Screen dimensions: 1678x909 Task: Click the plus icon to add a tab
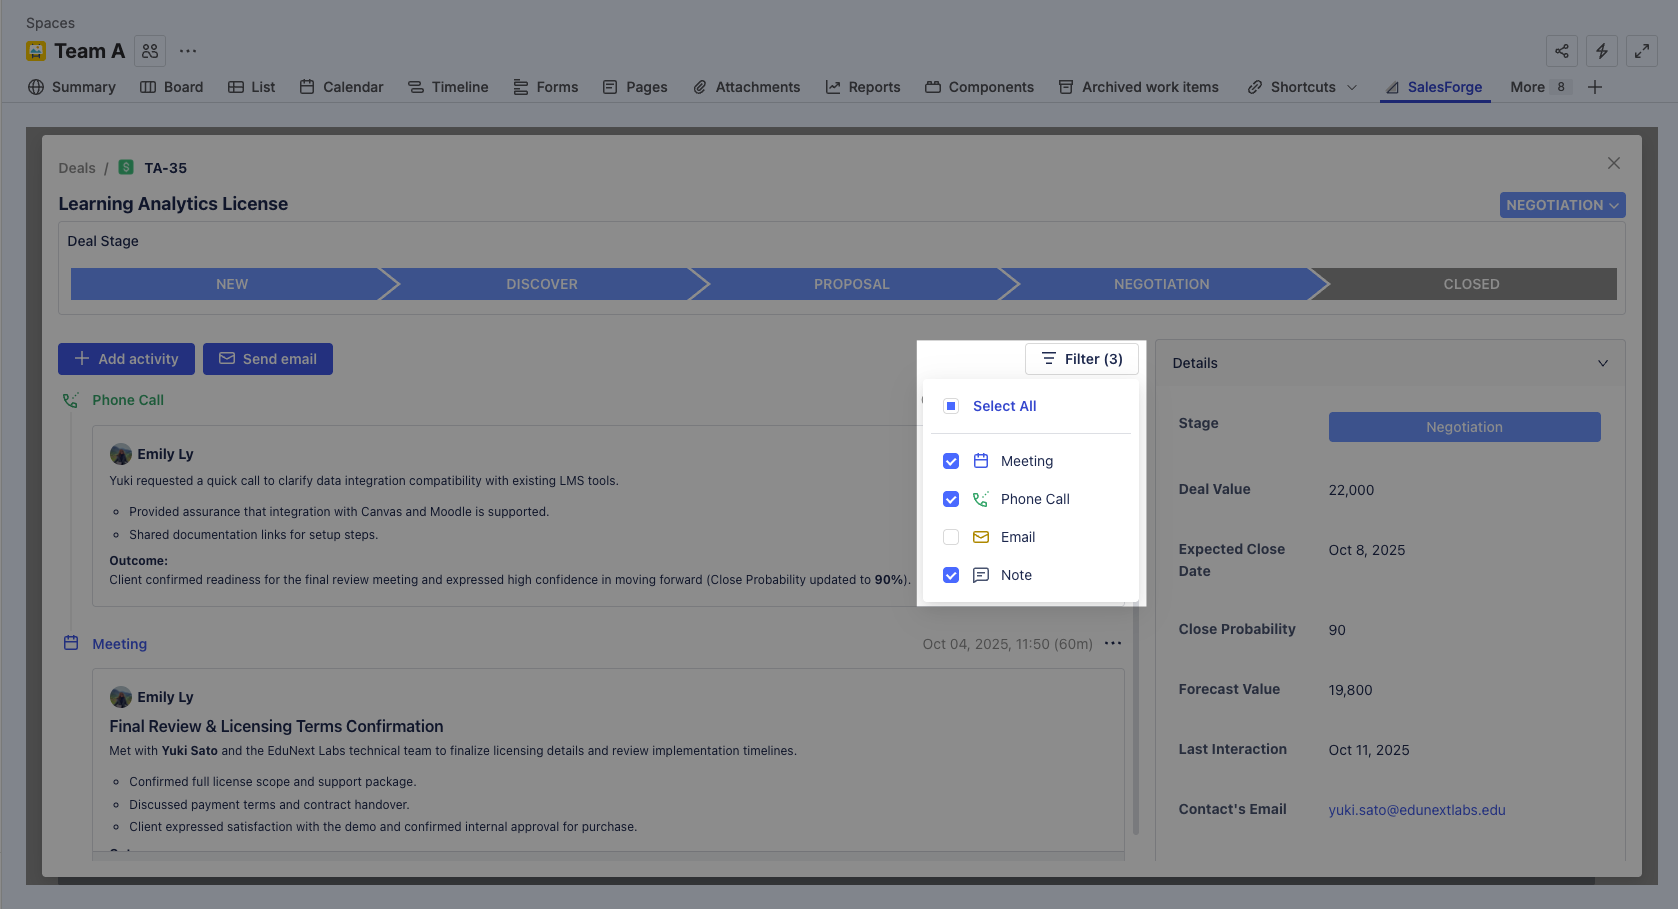[1595, 87]
